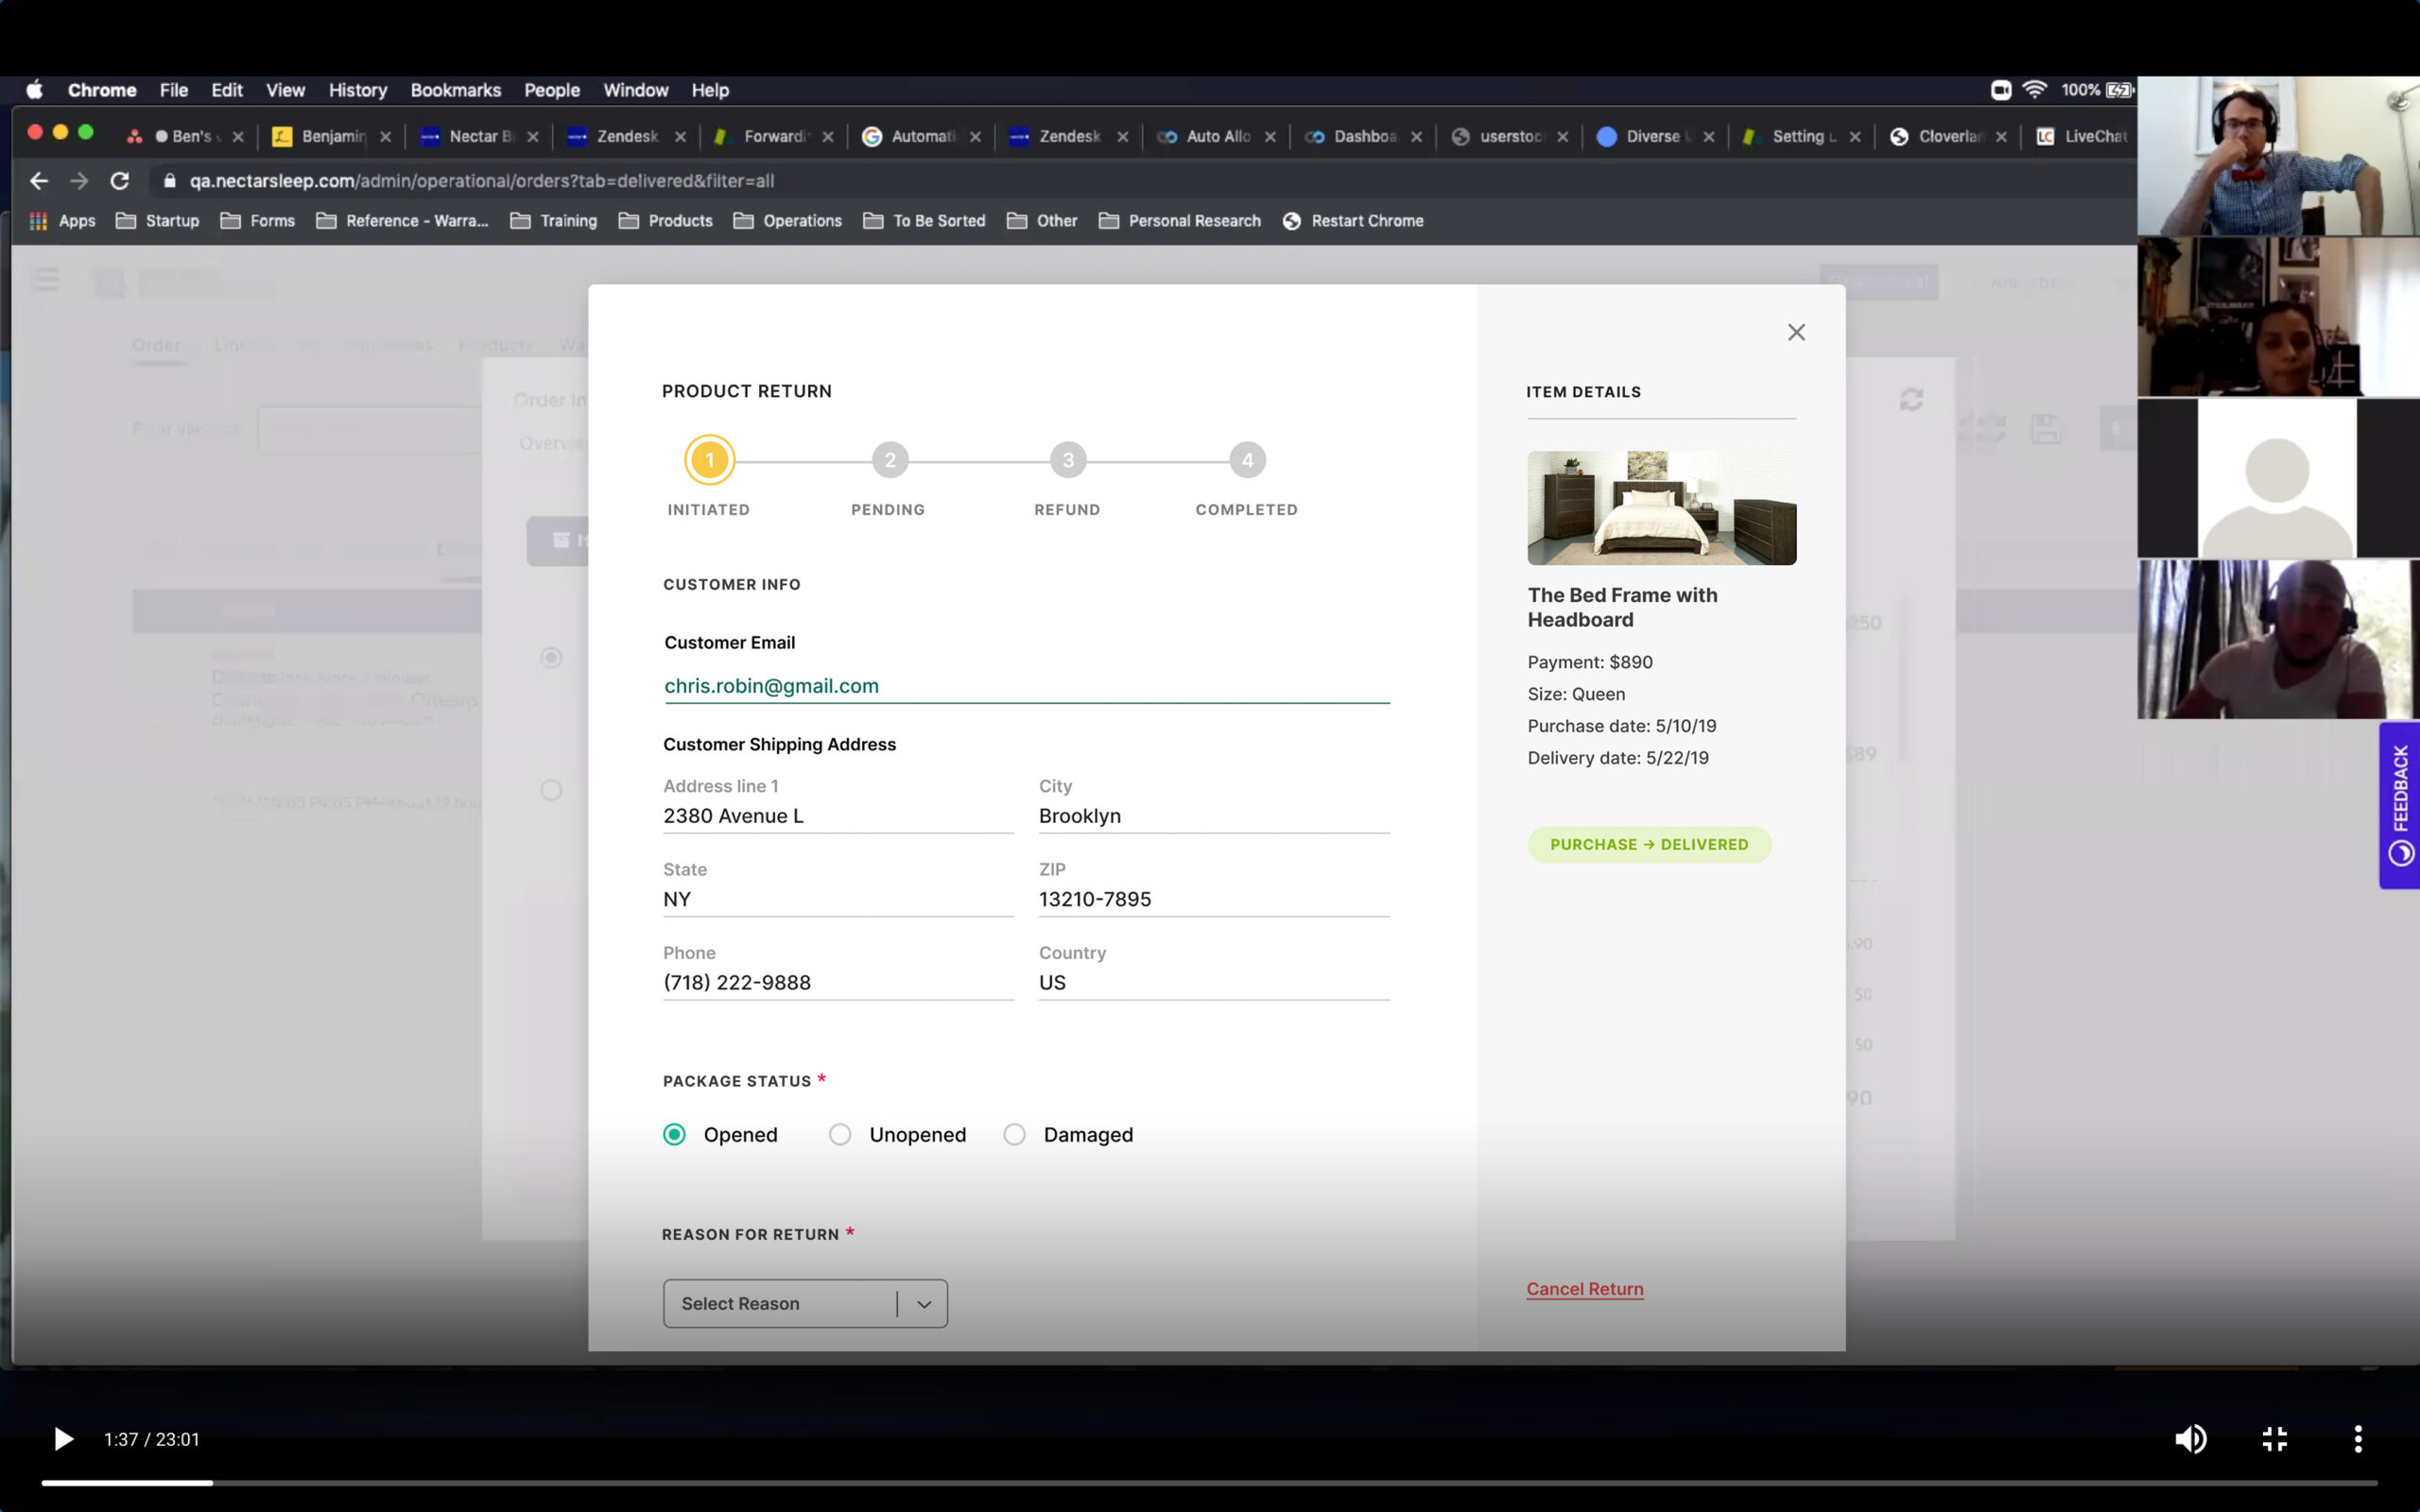Open Zendesk tab in browser
This screenshot has width=2420, height=1512.
click(622, 136)
